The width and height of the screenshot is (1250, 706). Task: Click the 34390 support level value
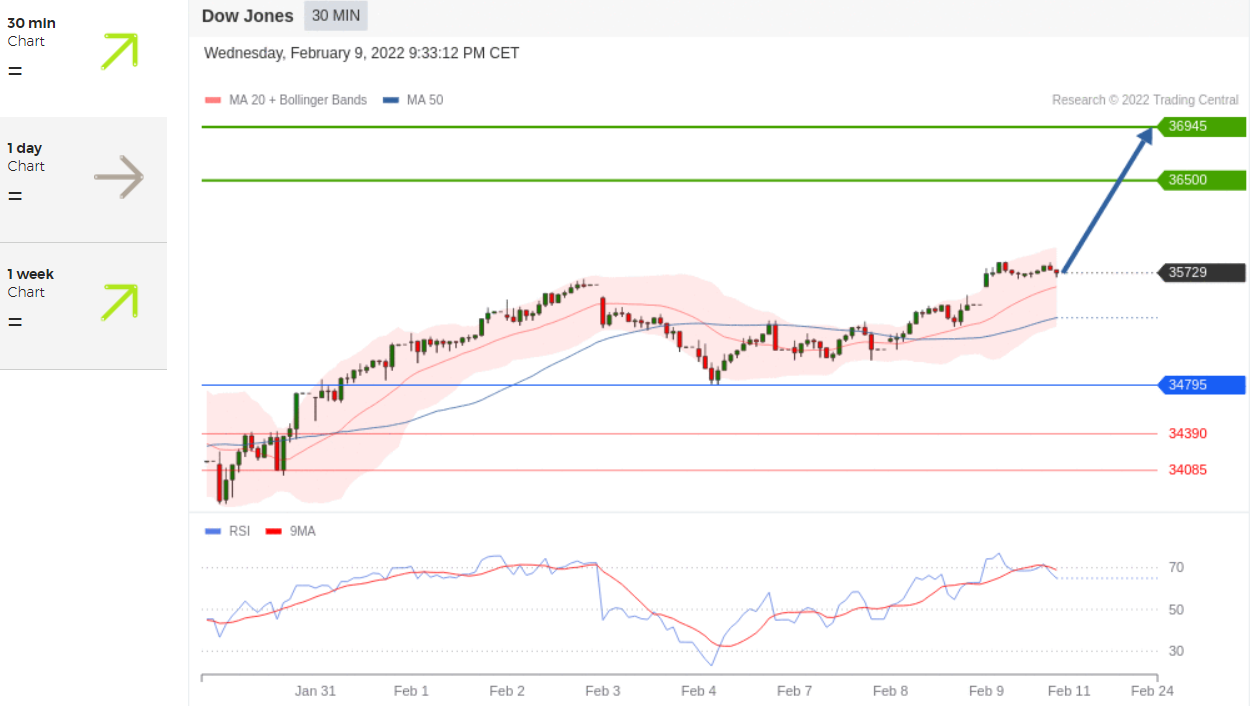tap(1188, 433)
